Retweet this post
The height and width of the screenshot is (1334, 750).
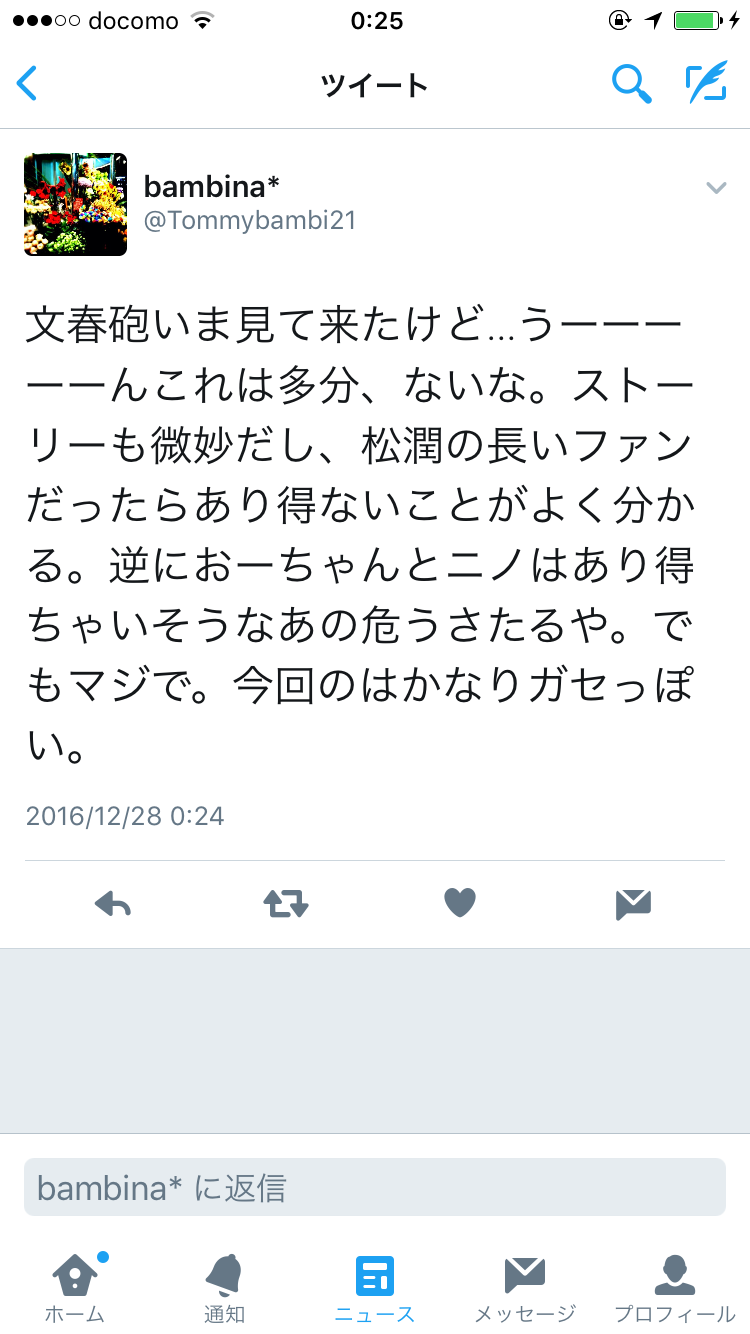(286, 904)
